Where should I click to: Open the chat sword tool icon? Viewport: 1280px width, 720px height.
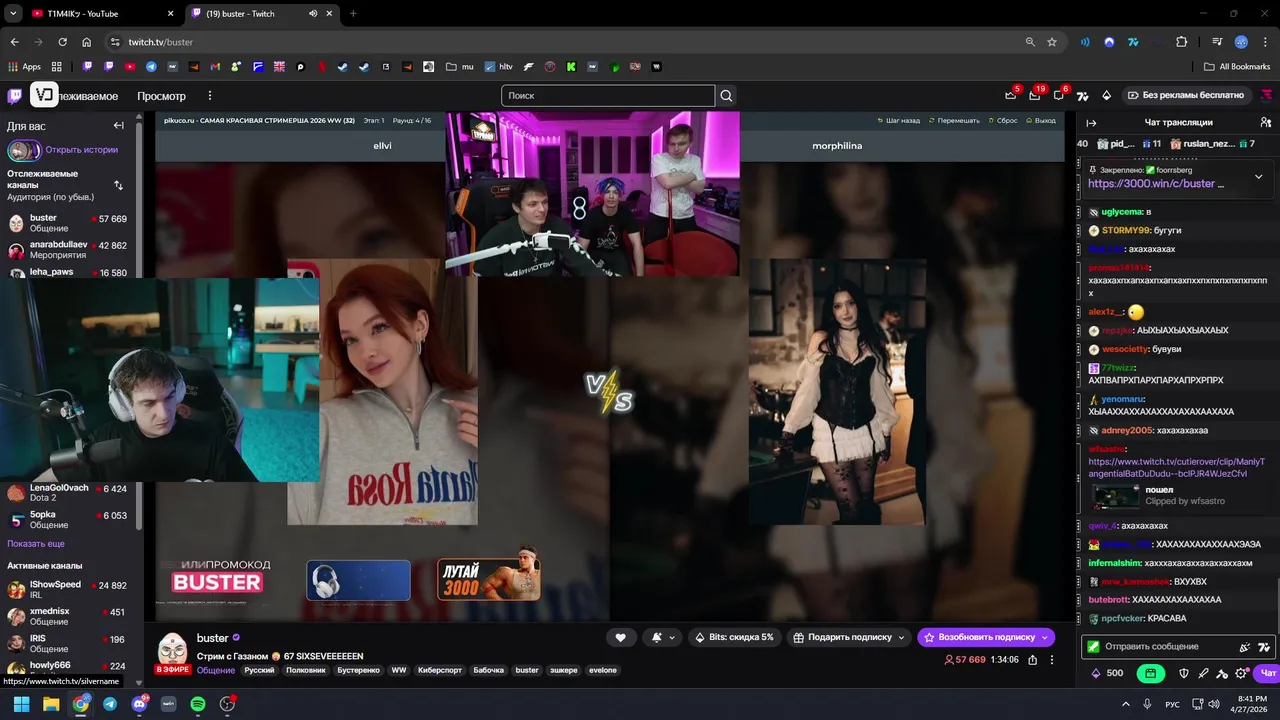(x=1203, y=673)
